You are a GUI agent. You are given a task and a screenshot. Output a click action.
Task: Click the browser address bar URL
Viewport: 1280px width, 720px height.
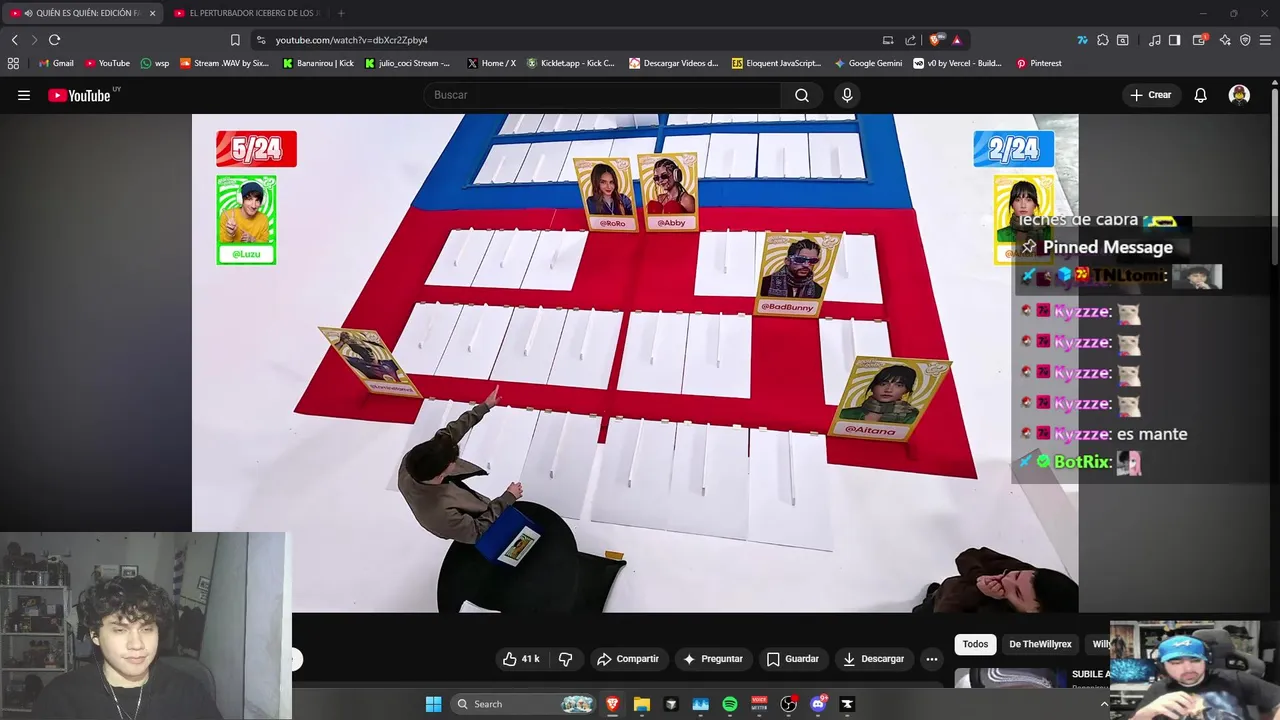352,40
